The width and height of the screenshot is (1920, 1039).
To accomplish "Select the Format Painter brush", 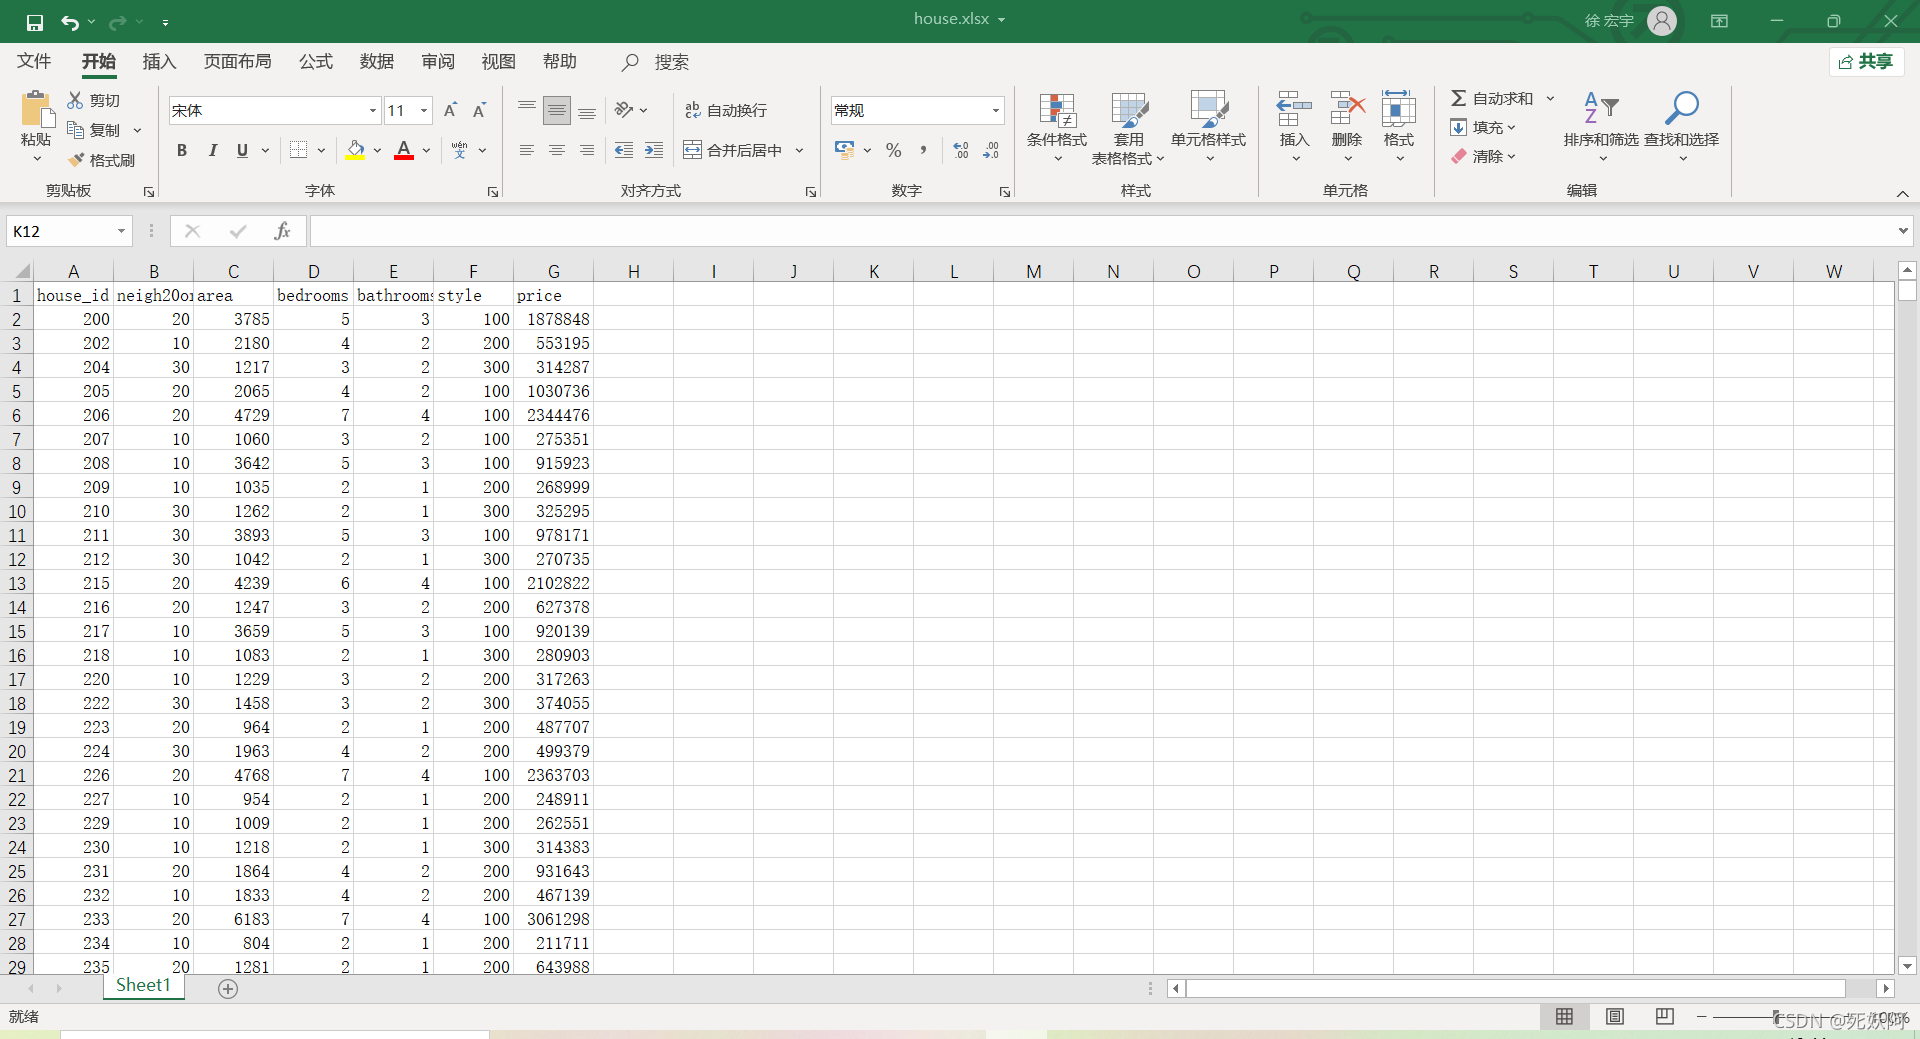I will click(101, 160).
